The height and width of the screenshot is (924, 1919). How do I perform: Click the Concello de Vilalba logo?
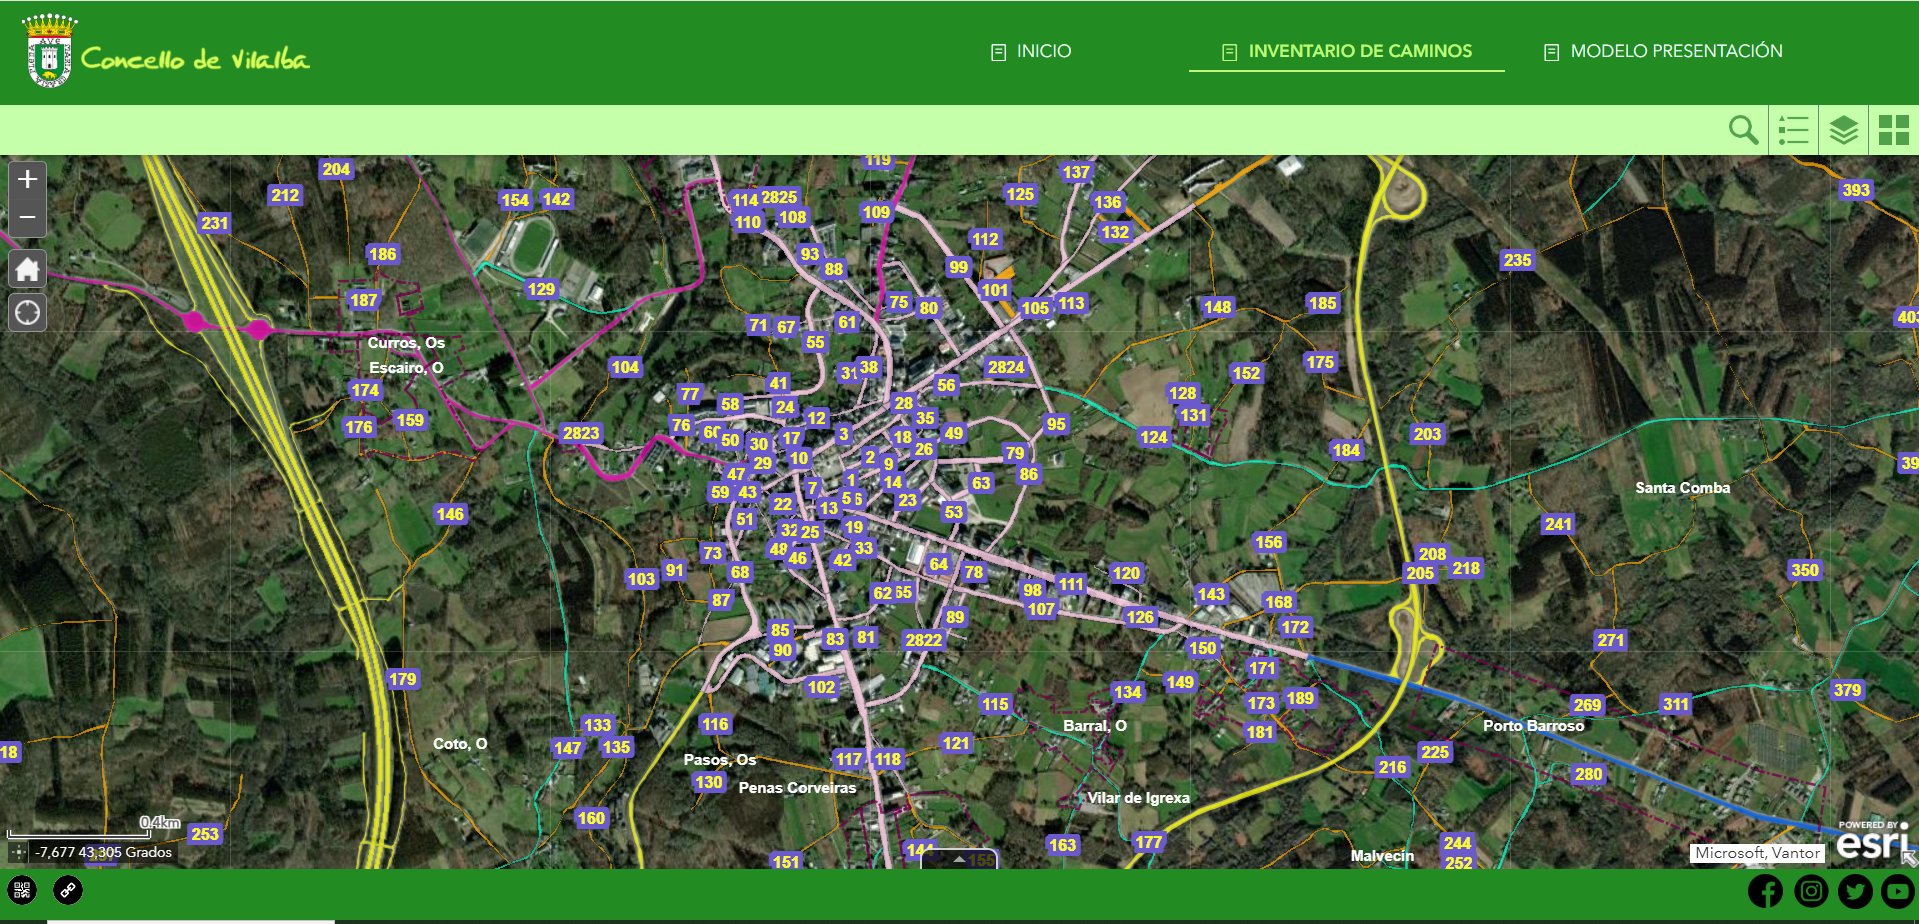pyautogui.click(x=50, y=51)
